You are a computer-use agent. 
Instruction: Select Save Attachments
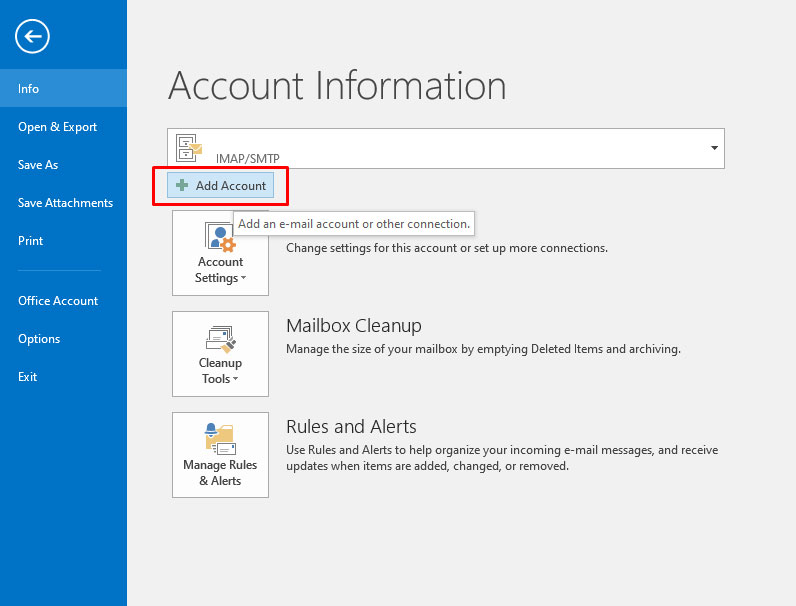pyautogui.click(x=63, y=203)
